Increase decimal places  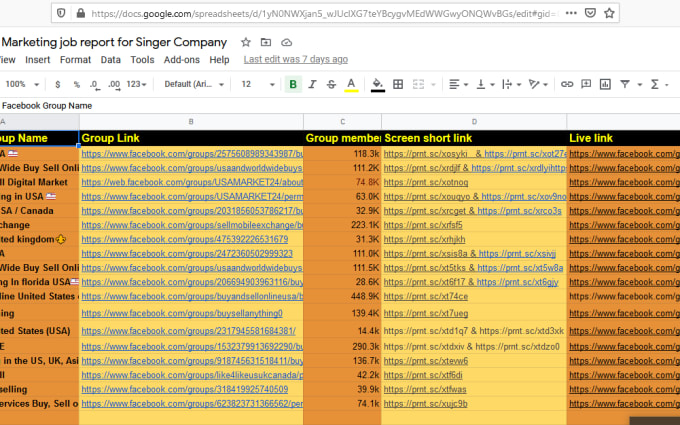pyautogui.click(x=114, y=85)
